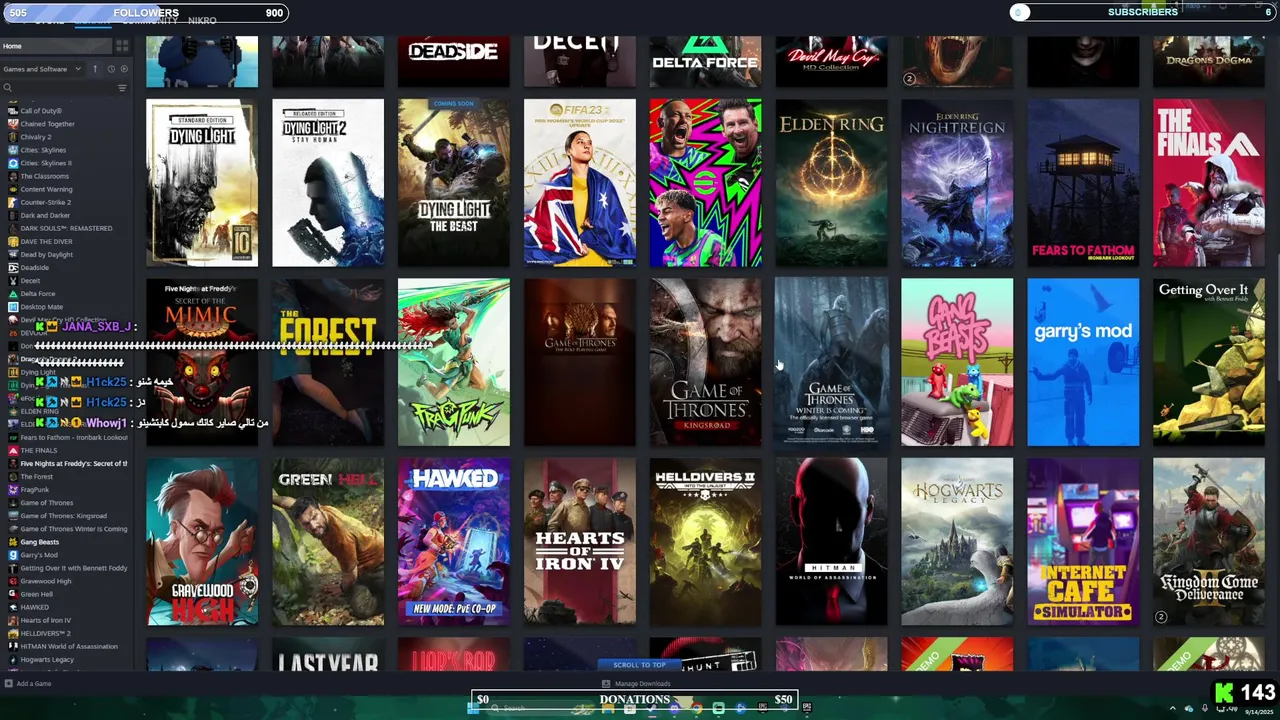Open the Gravewood High game cover

click(x=202, y=542)
